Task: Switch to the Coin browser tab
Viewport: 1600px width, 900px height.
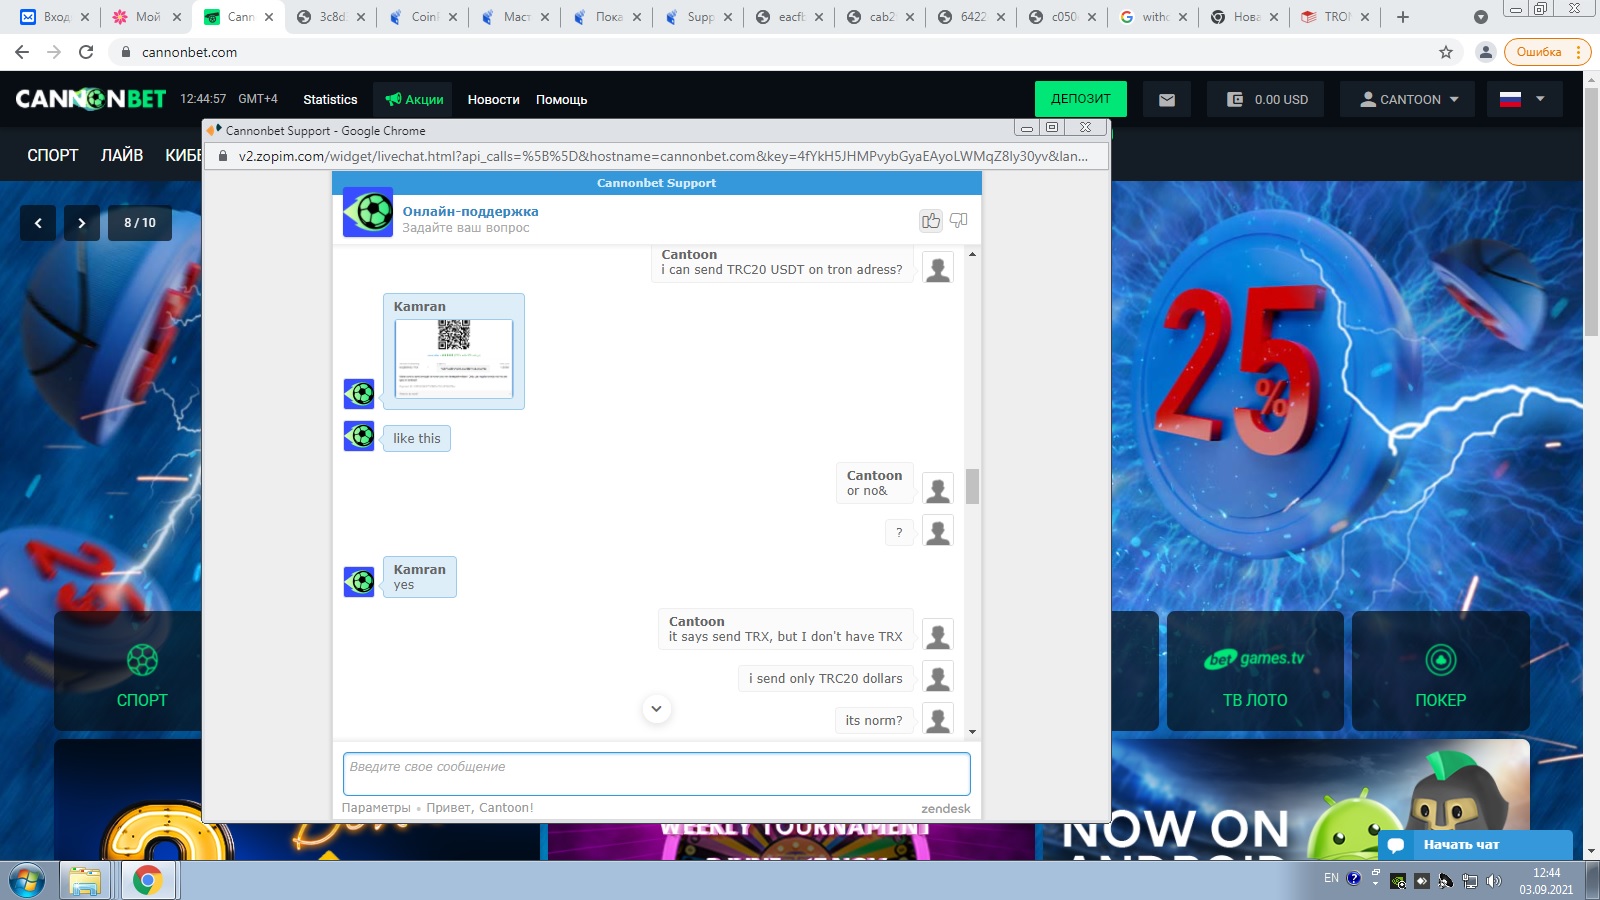Action: point(423,17)
